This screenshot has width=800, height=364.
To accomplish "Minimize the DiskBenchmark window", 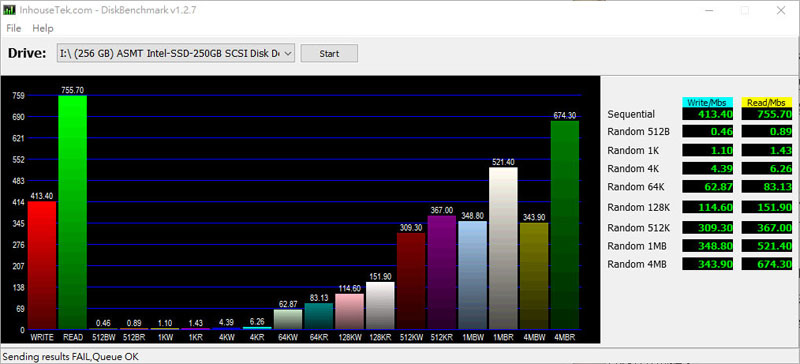I will point(709,10).
